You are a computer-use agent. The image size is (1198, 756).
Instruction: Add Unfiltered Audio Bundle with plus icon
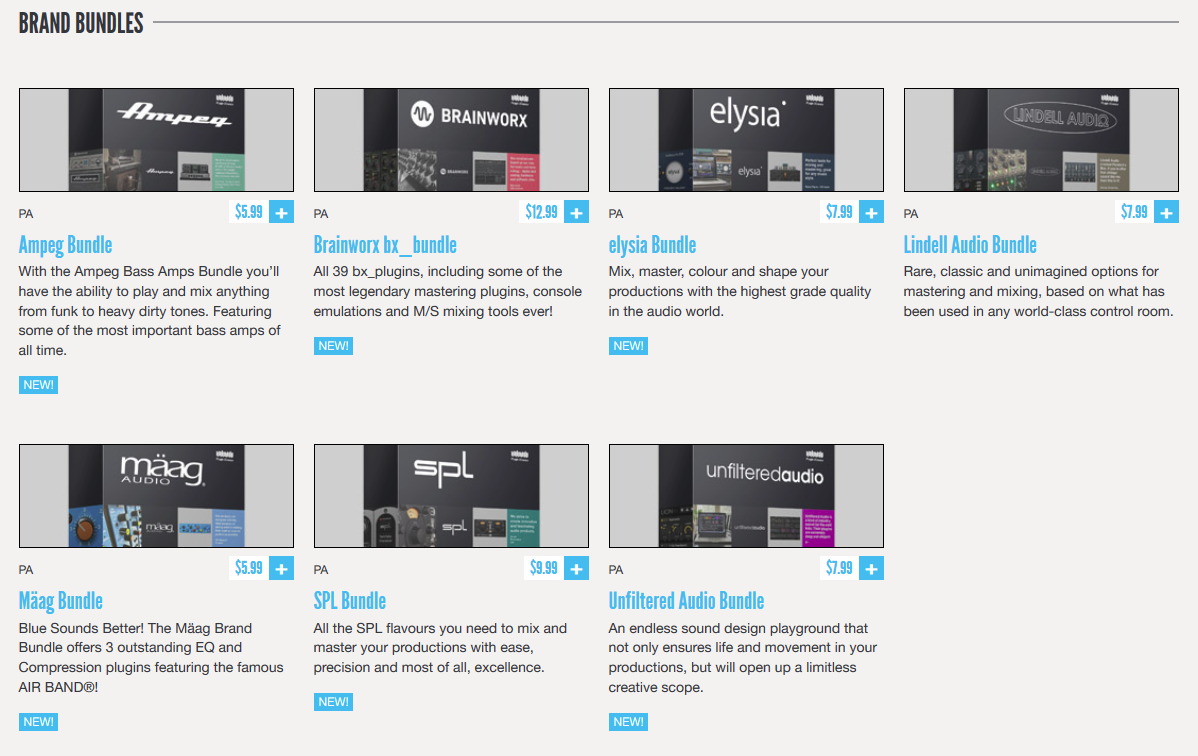[x=871, y=568]
